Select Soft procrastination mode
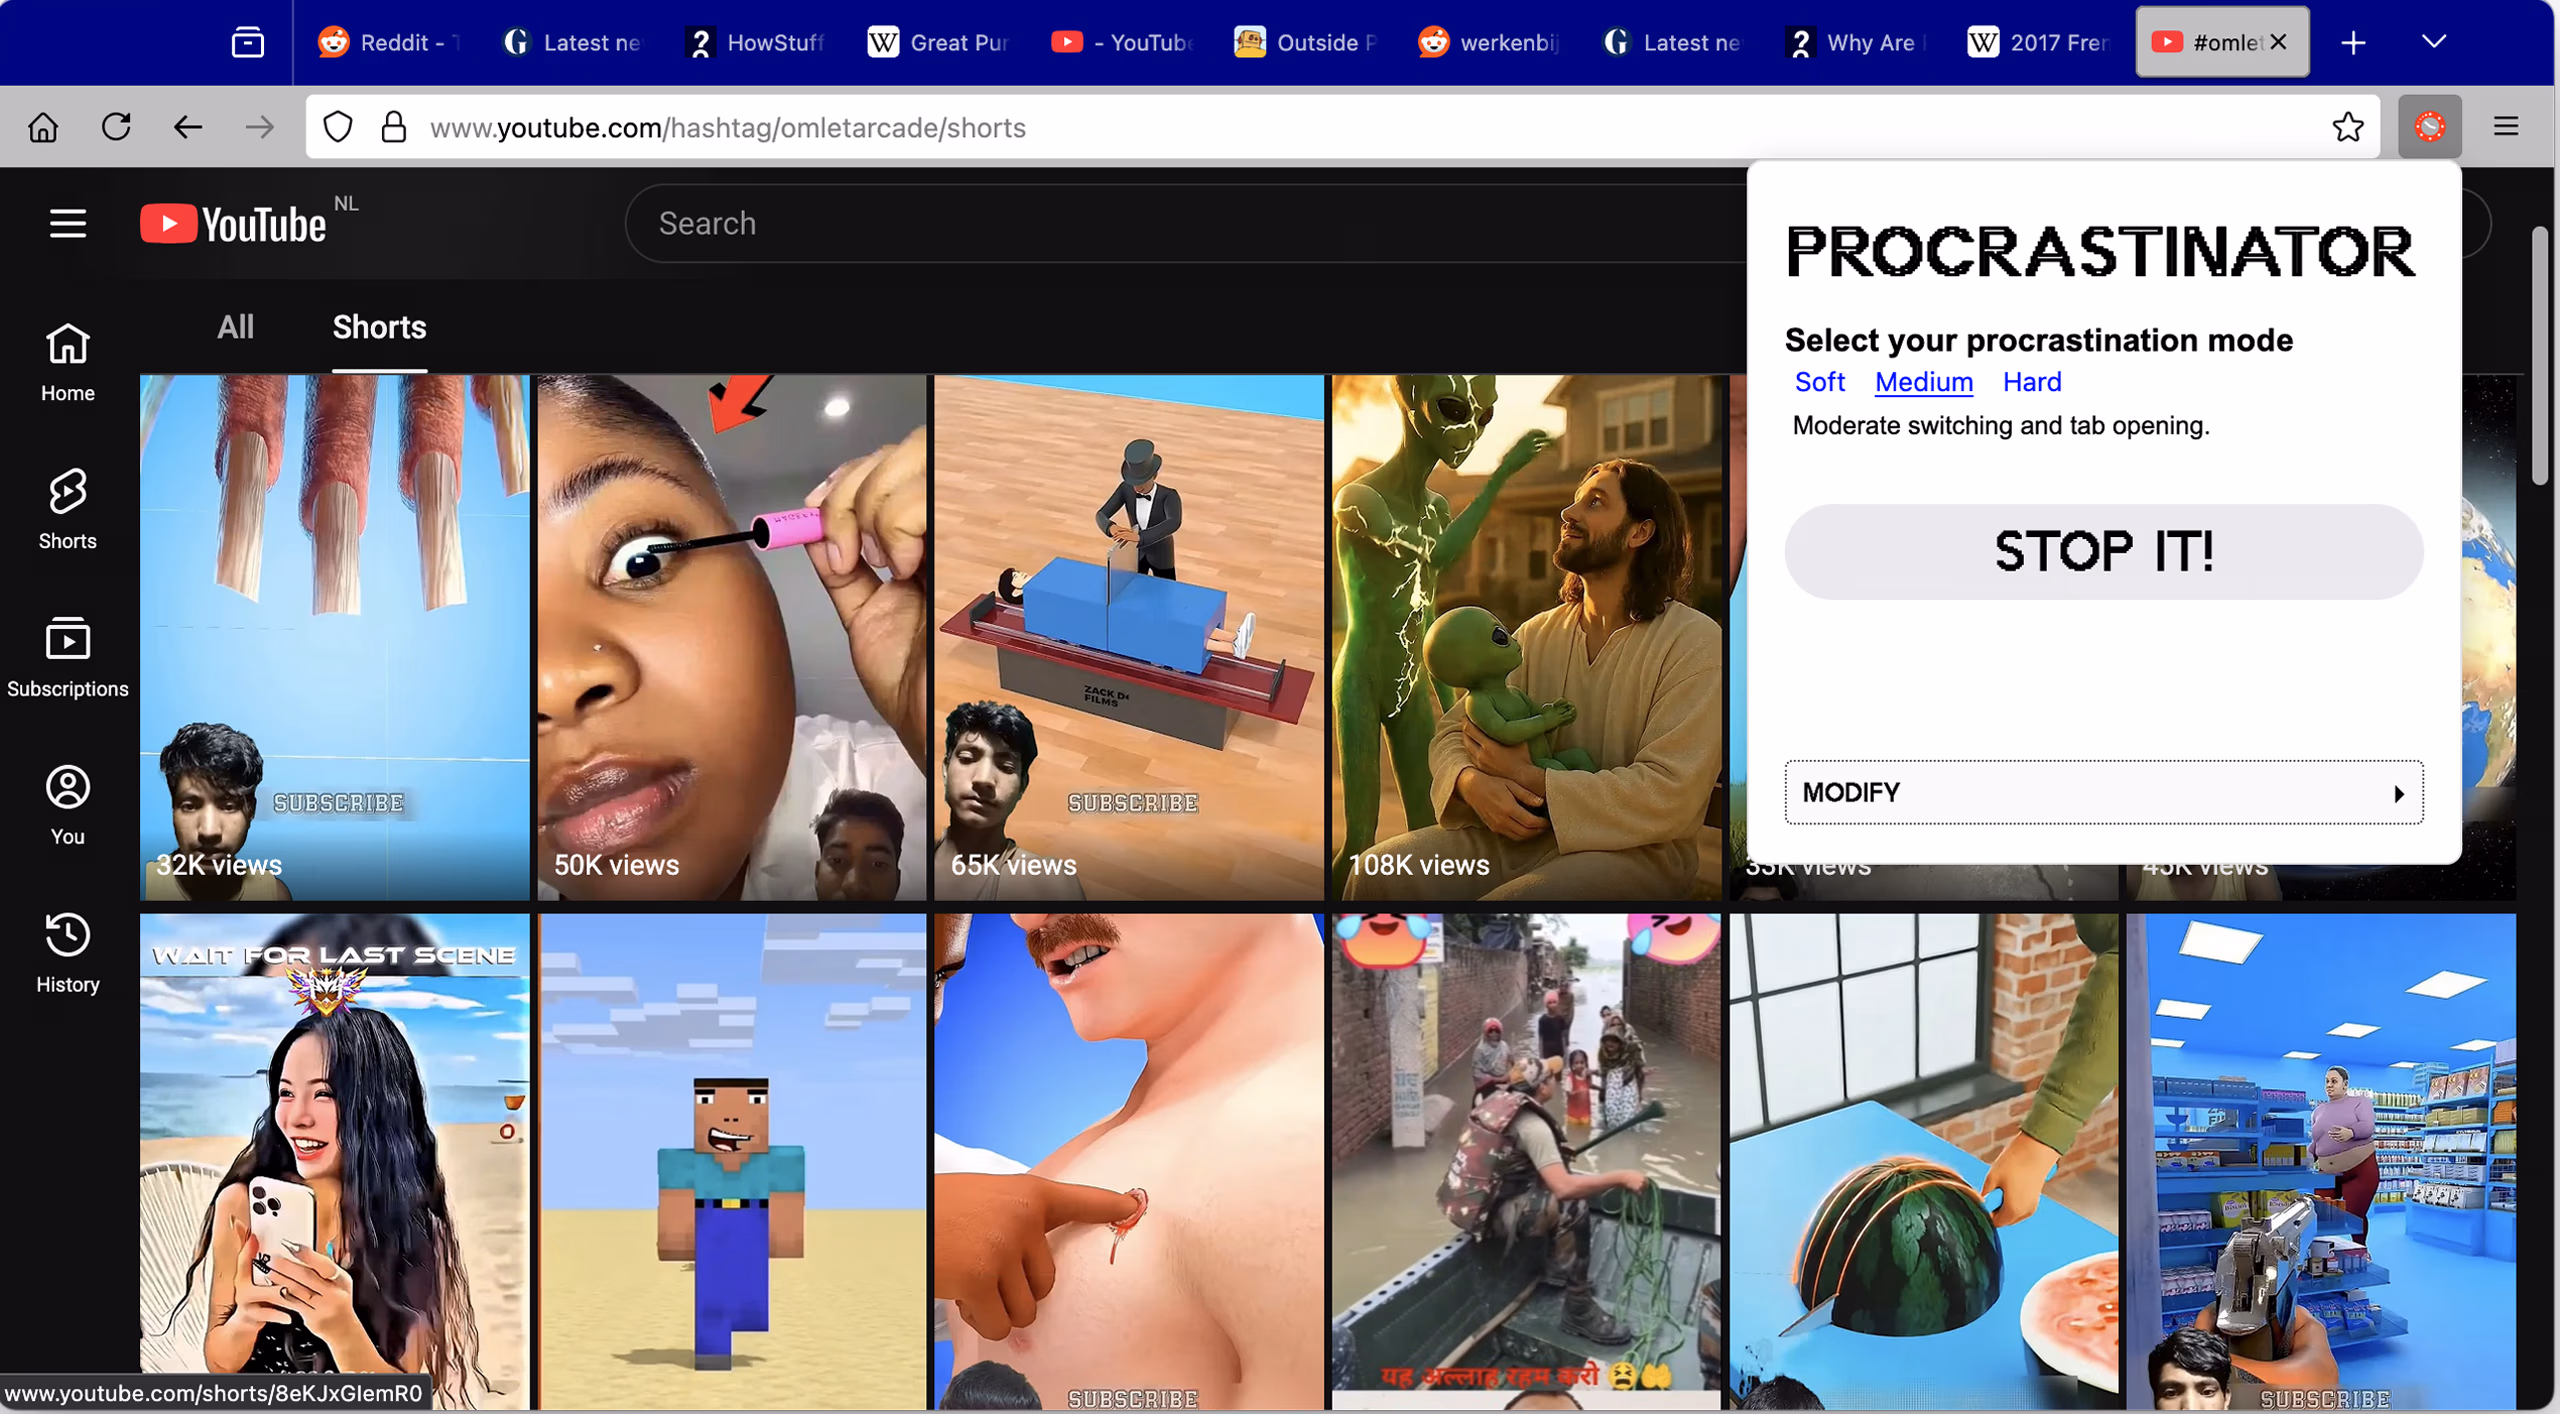This screenshot has width=2560, height=1414. (1818, 382)
